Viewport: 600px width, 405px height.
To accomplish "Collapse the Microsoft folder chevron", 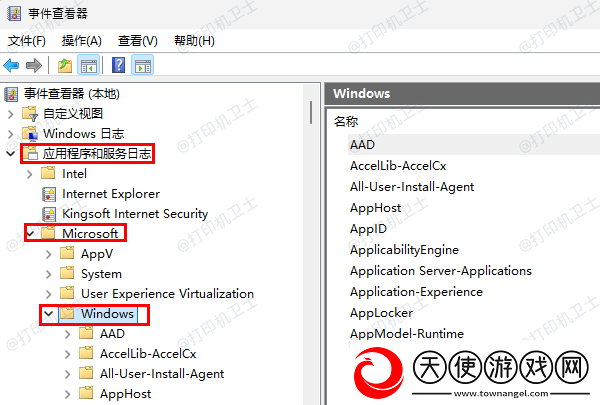I will point(31,233).
